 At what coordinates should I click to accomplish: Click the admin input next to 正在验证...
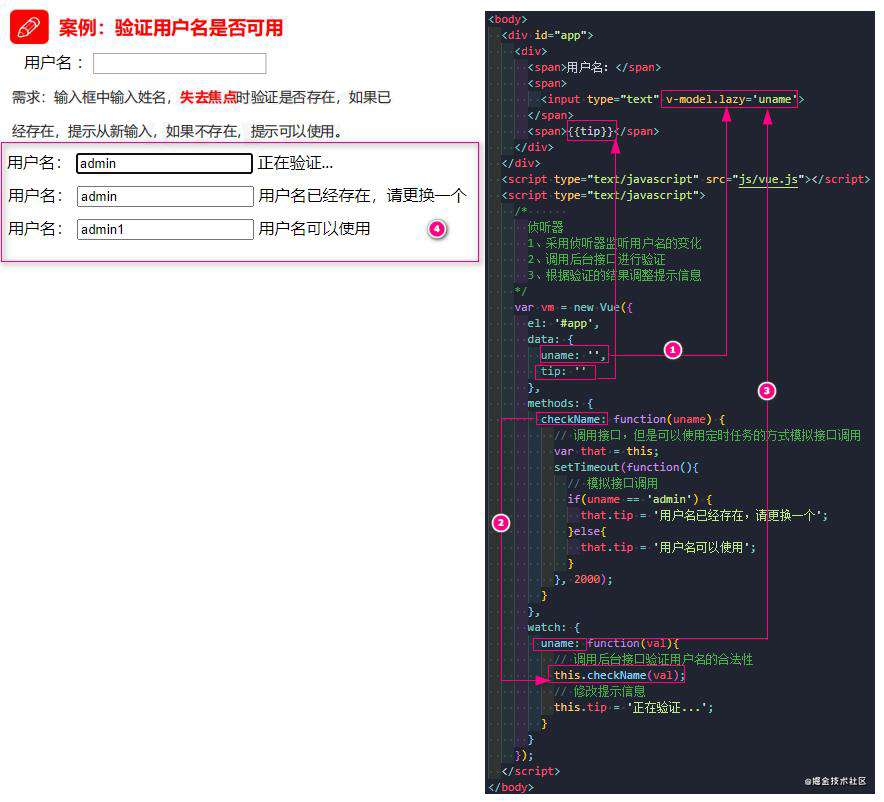pos(164,163)
